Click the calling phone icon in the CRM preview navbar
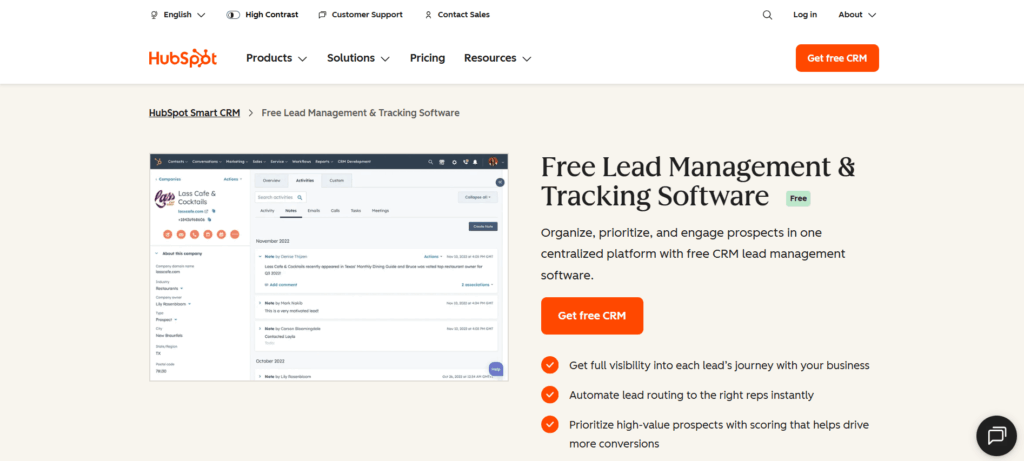Image resolution: width=1024 pixels, height=461 pixels. (x=466, y=162)
